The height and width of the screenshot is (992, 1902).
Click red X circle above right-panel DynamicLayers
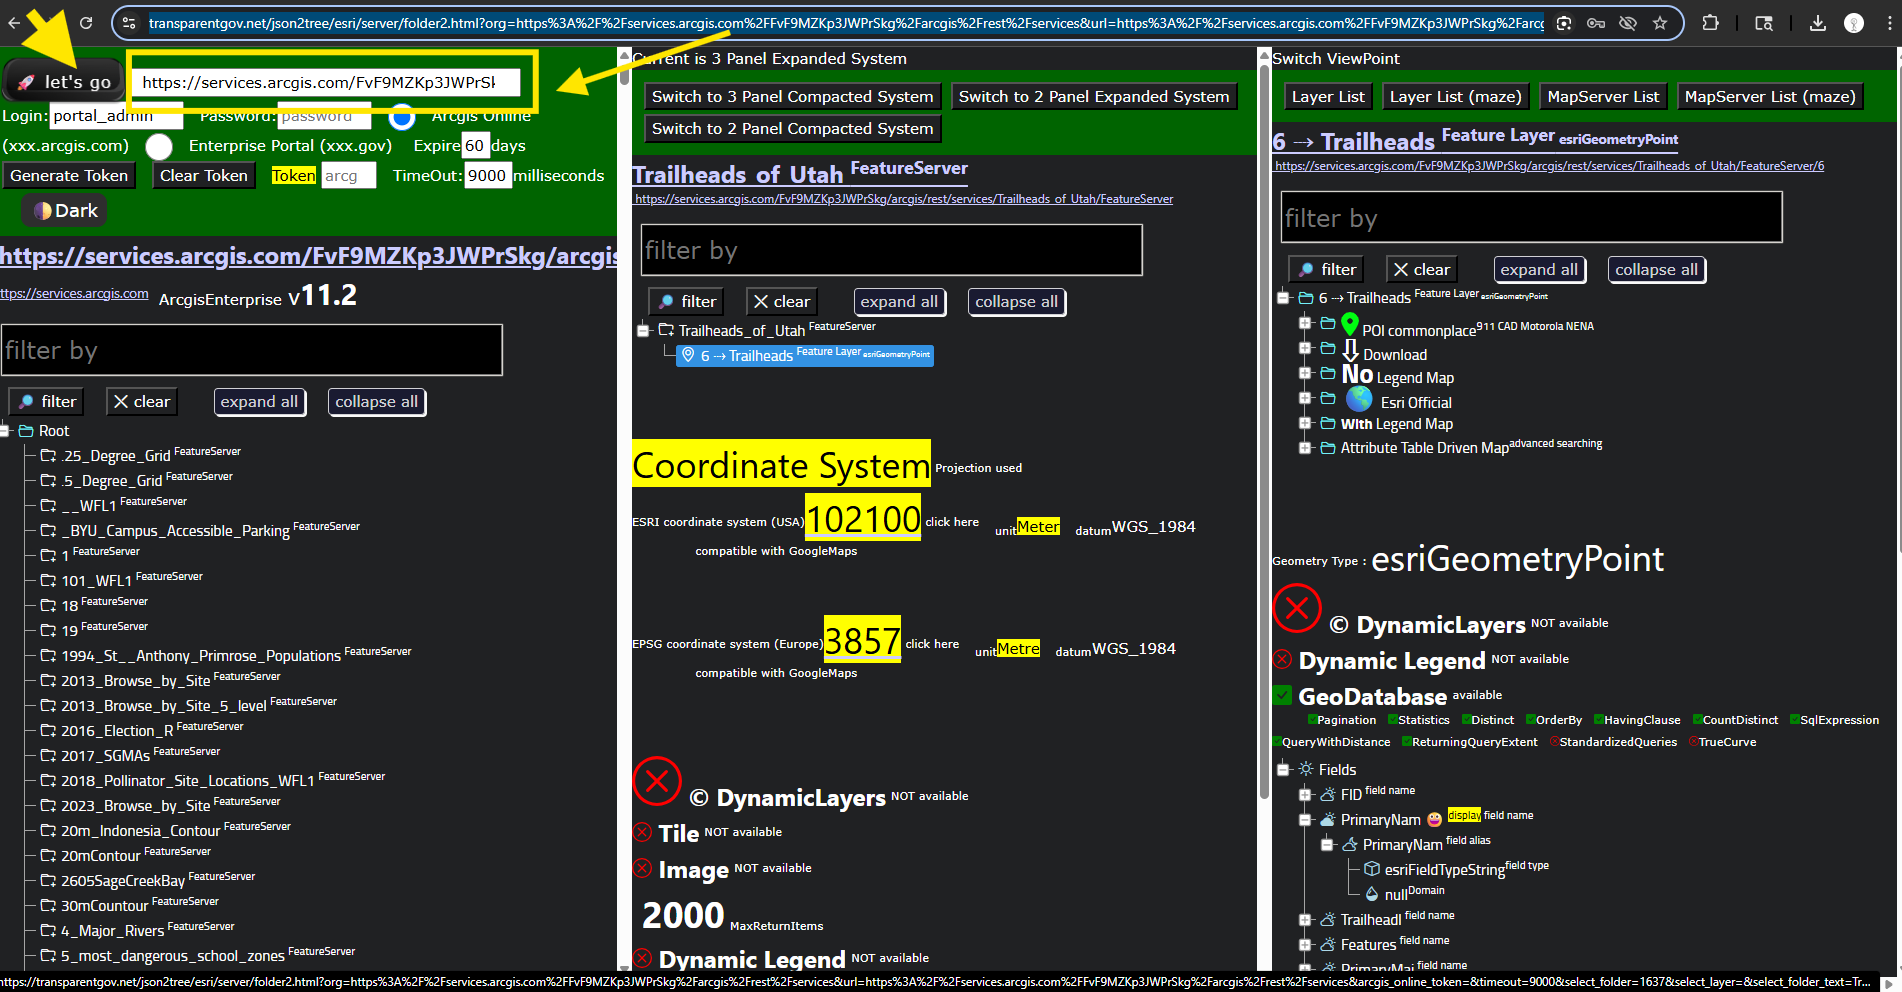(1297, 608)
